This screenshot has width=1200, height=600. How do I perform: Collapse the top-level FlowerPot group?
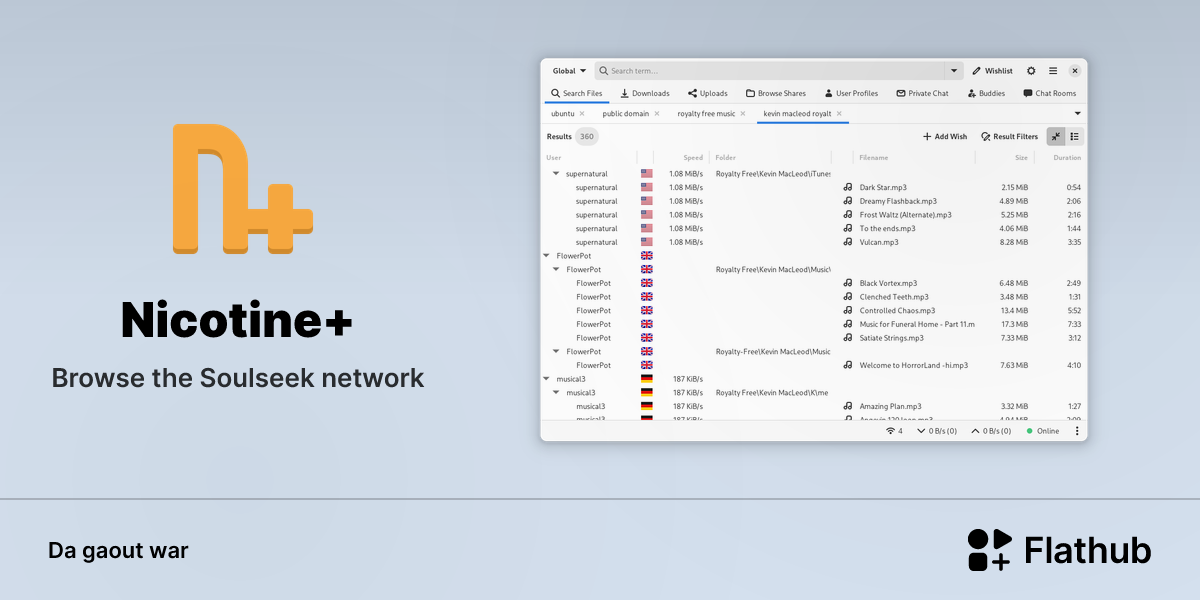[546, 256]
